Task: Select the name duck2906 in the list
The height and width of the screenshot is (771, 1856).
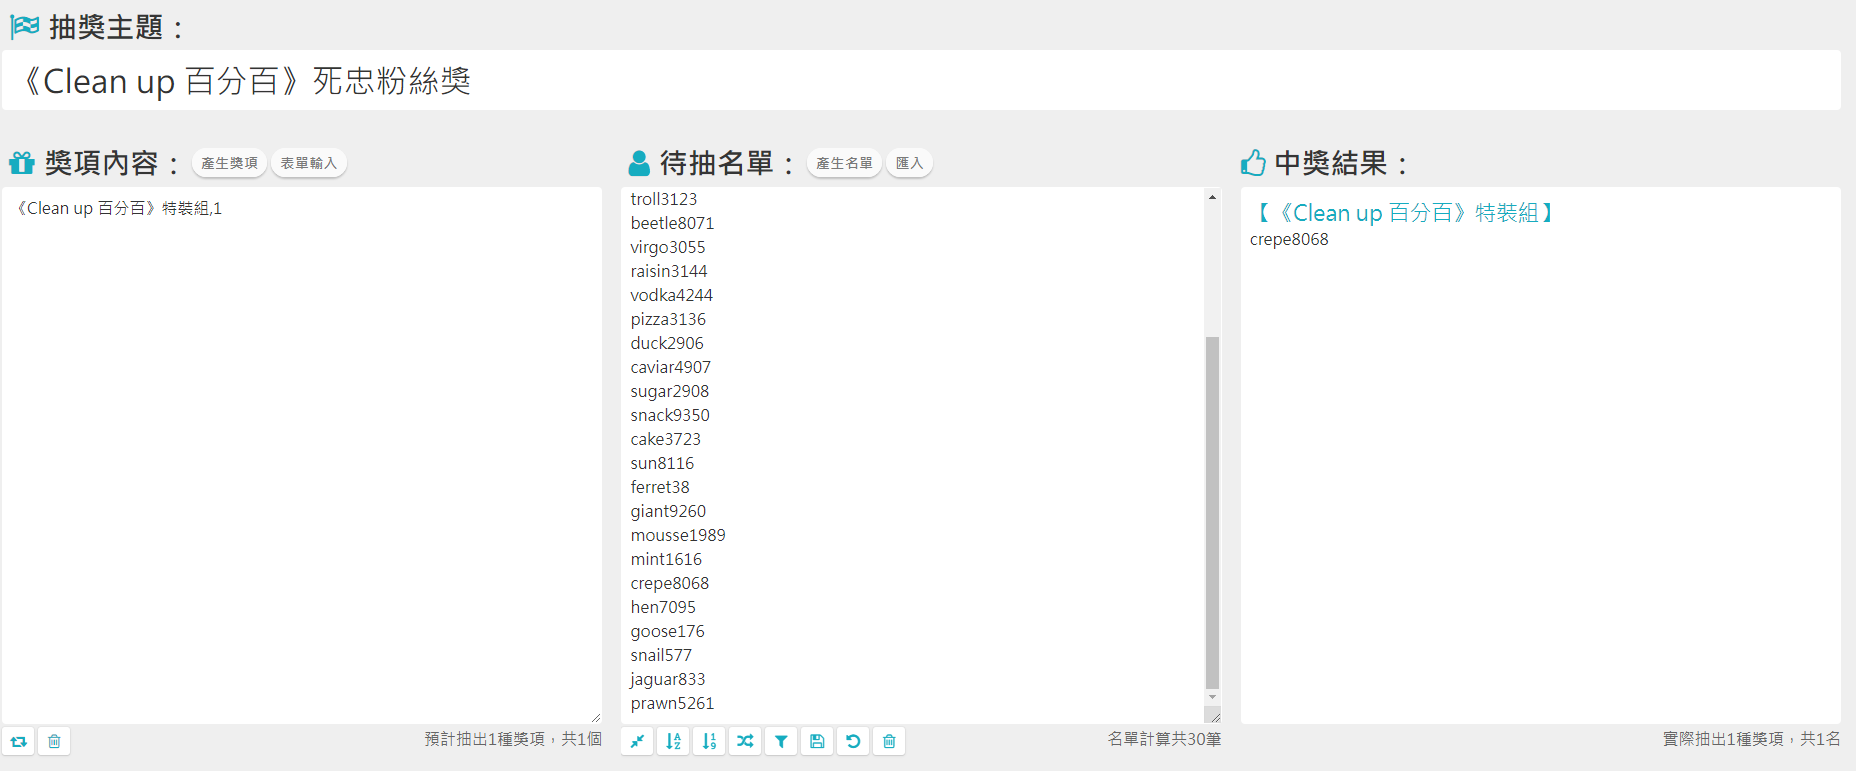Action: pyautogui.click(x=667, y=343)
